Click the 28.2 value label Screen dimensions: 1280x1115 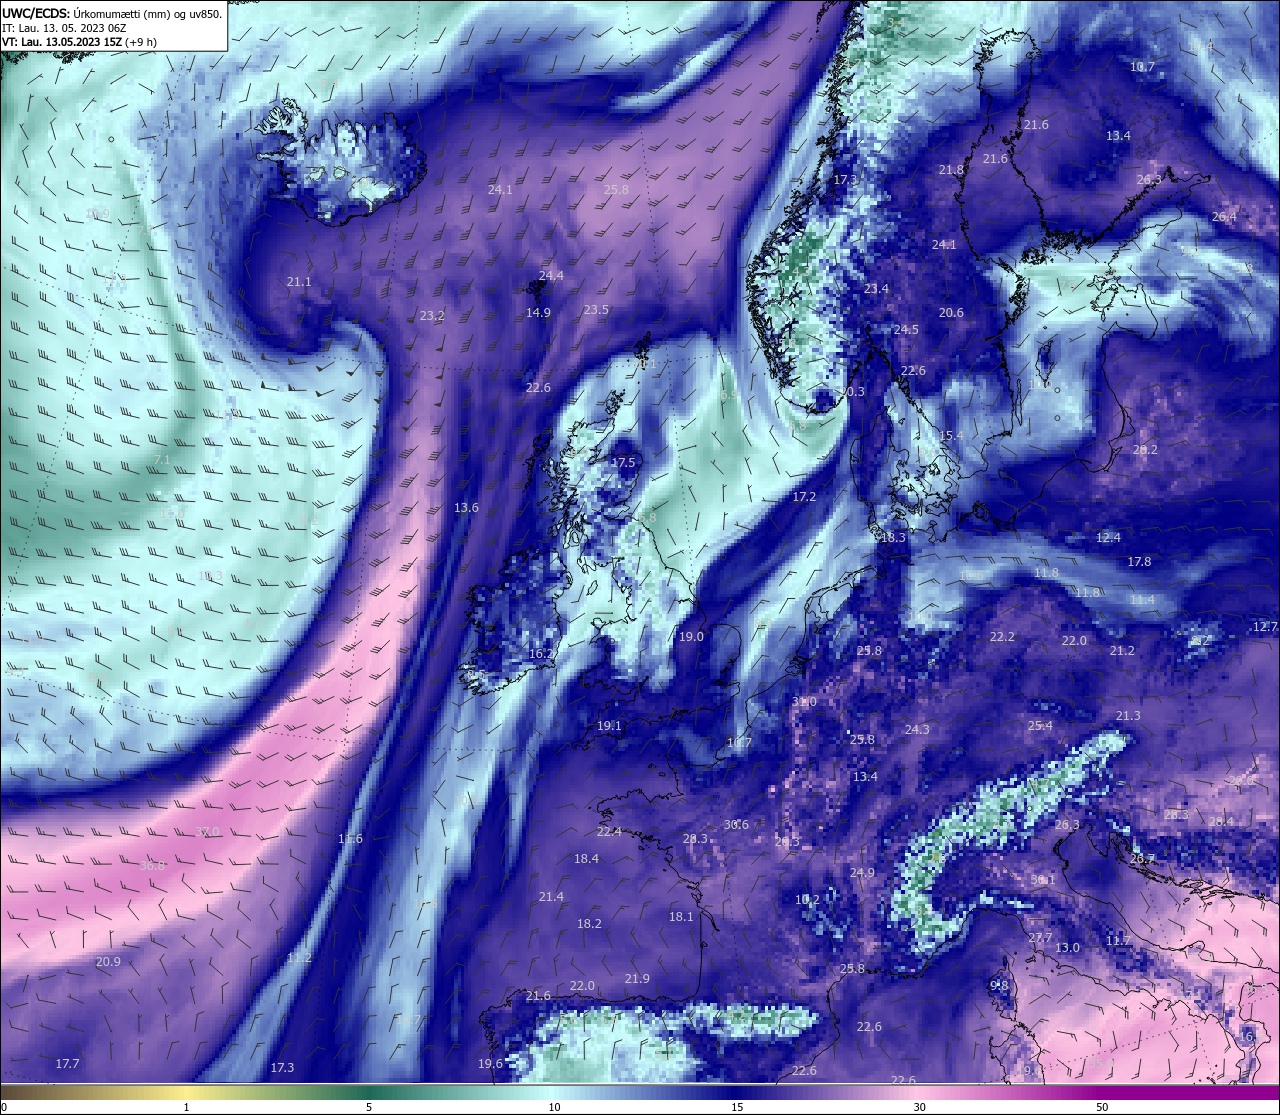coord(1145,450)
